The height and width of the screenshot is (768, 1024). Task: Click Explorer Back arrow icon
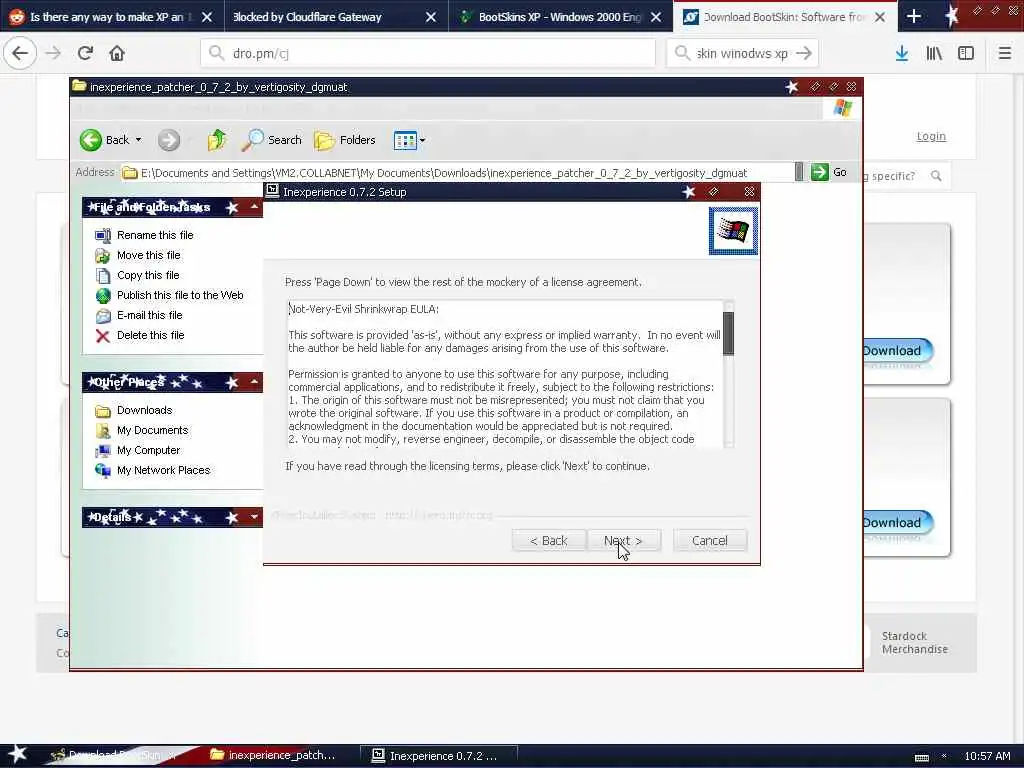point(91,140)
